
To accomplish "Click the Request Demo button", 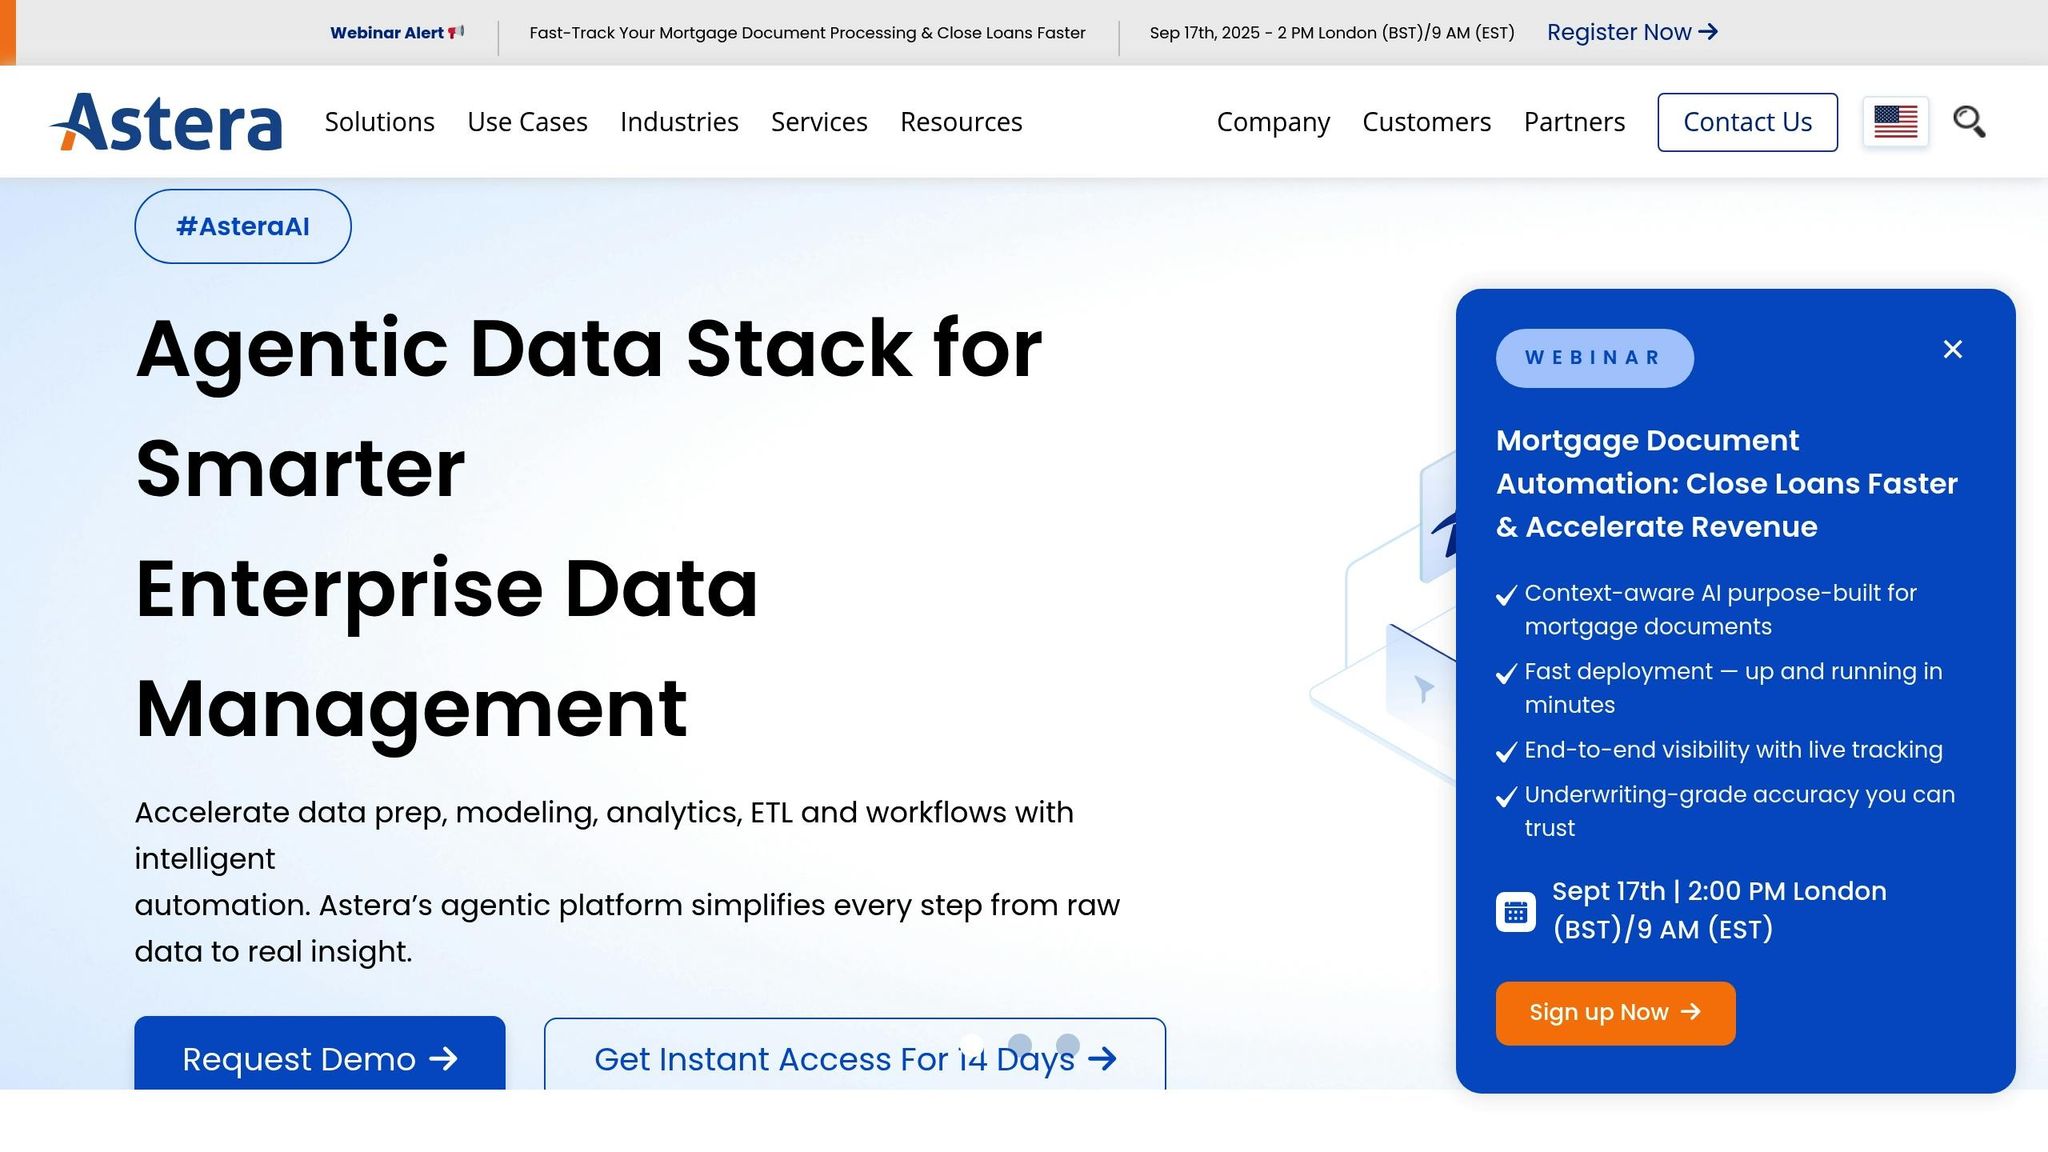I will pos(320,1054).
